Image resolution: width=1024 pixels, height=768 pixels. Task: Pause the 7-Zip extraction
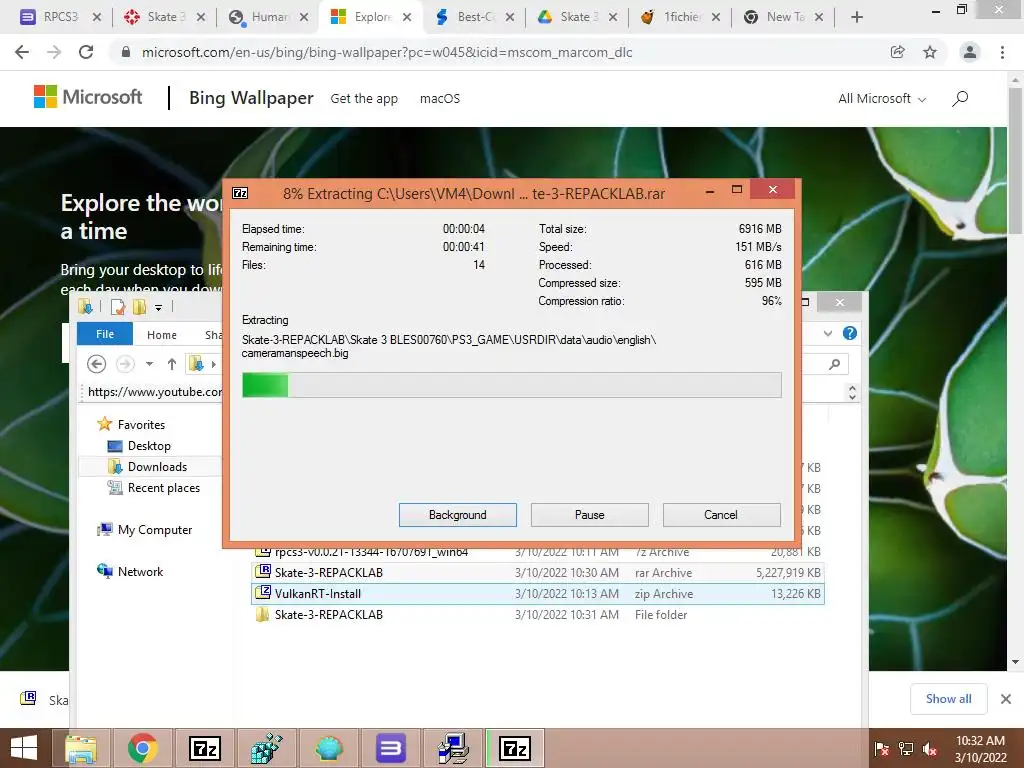[x=589, y=515]
